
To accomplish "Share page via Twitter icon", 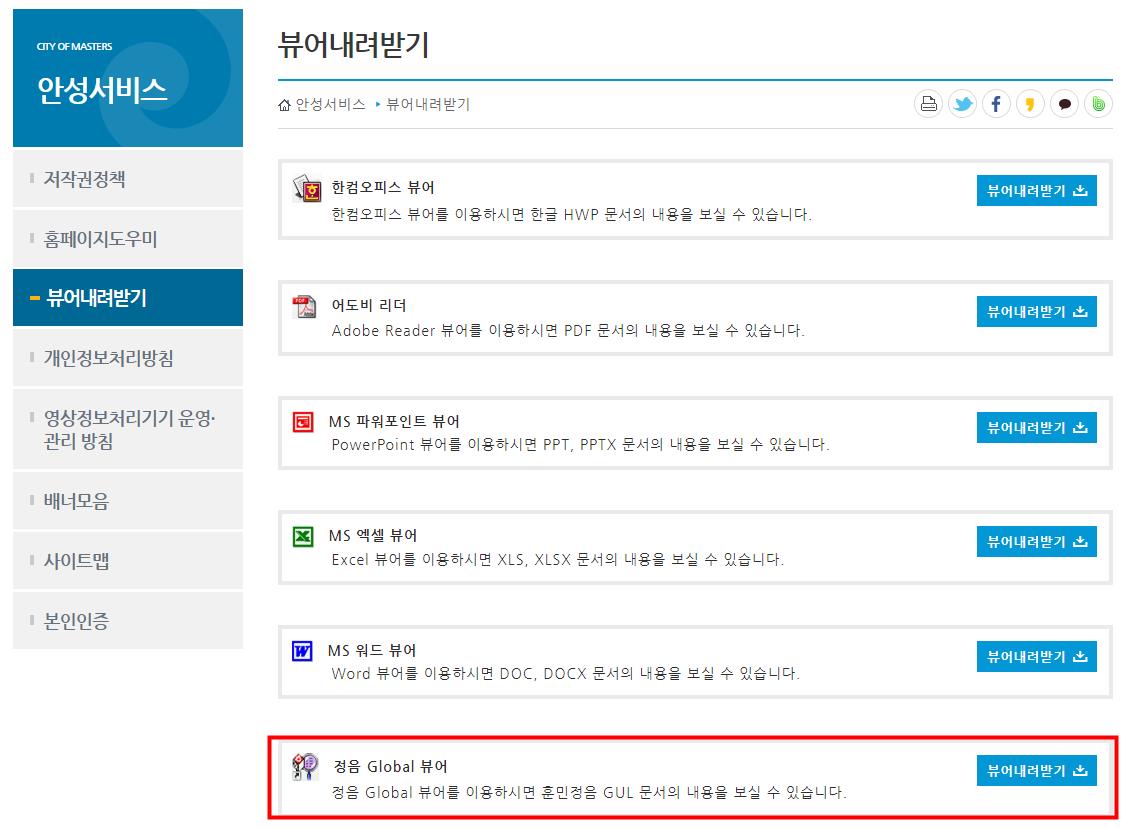I will coord(962,104).
